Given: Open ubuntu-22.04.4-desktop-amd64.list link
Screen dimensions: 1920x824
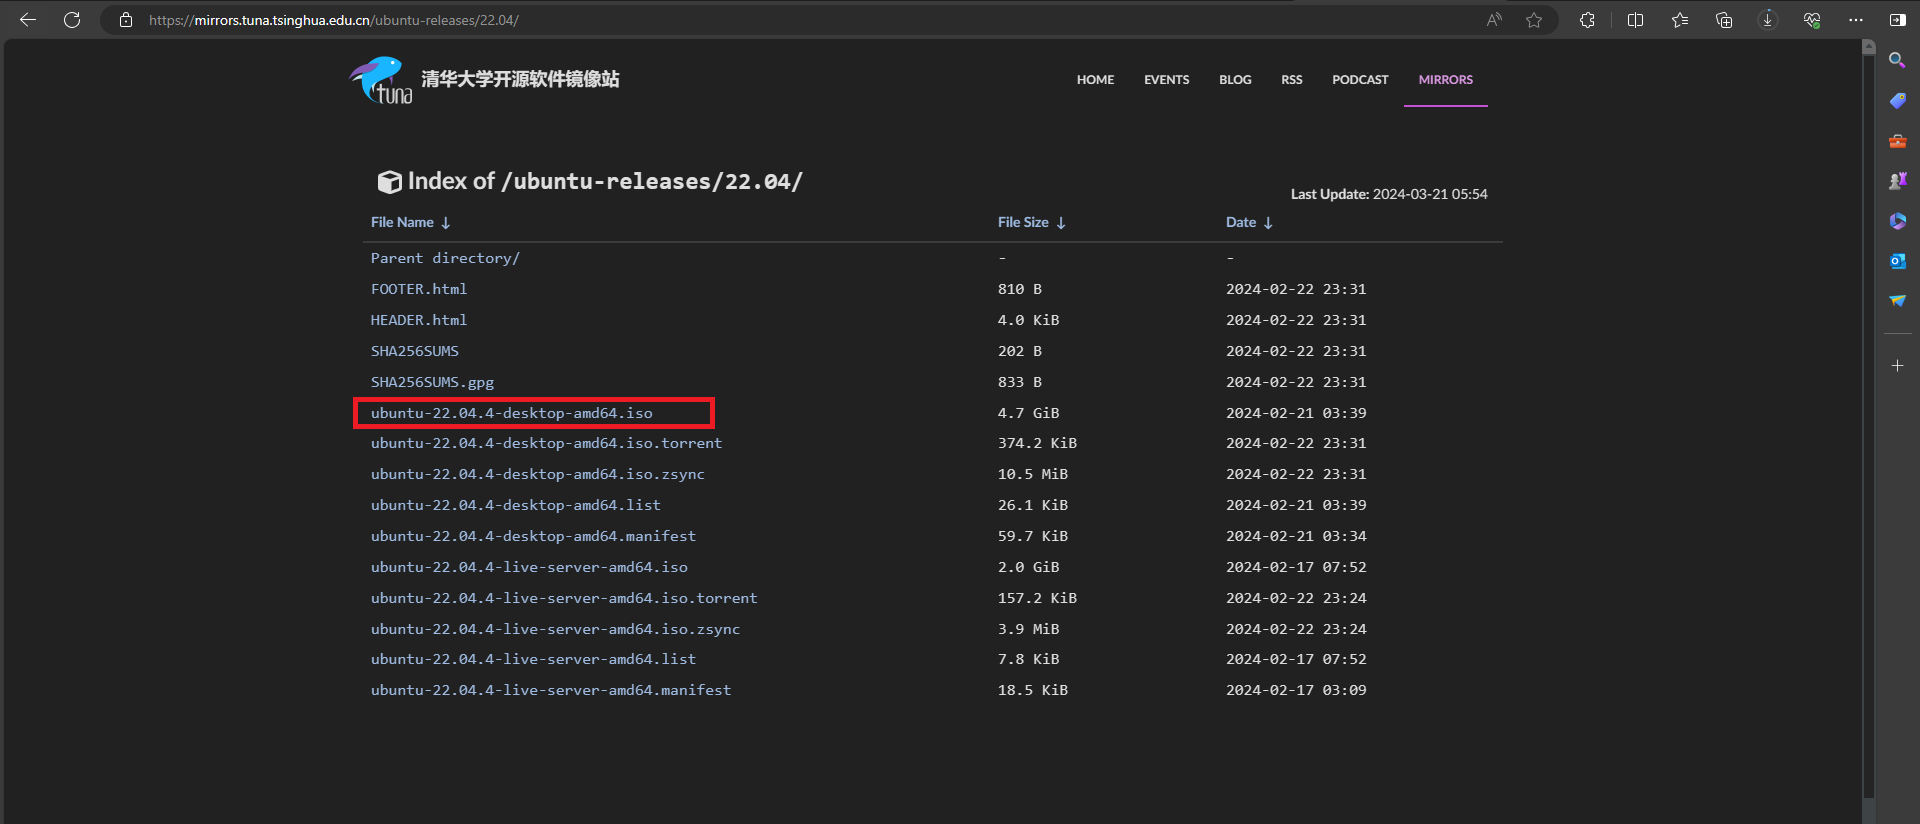Looking at the screenshot, I should click(515, 505).
